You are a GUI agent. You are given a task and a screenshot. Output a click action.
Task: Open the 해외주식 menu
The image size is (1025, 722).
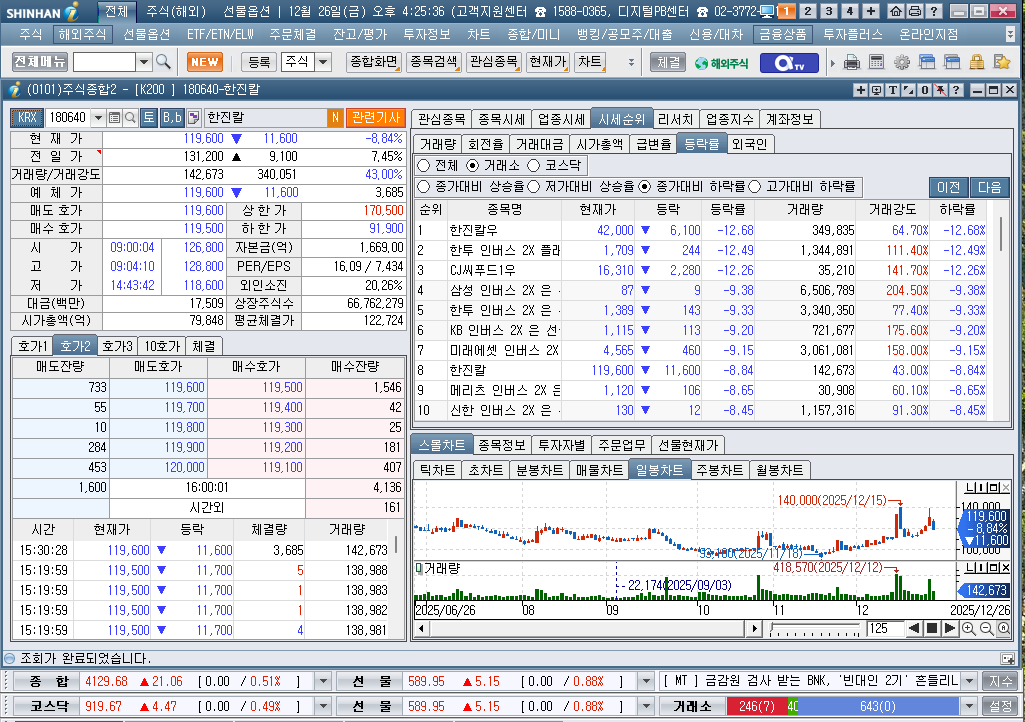[82, 34]
